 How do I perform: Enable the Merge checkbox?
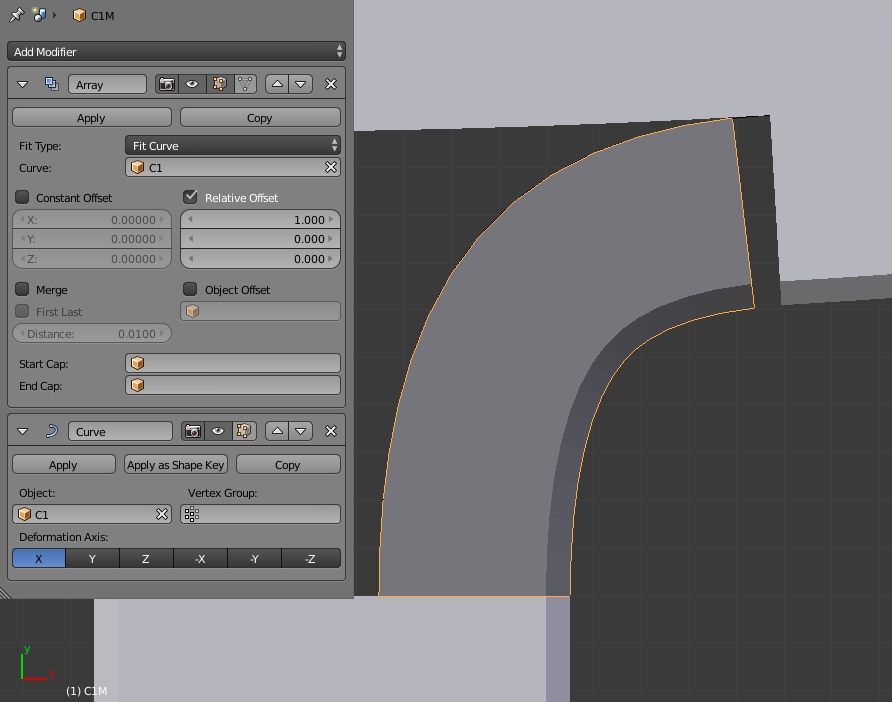point(22,289)
